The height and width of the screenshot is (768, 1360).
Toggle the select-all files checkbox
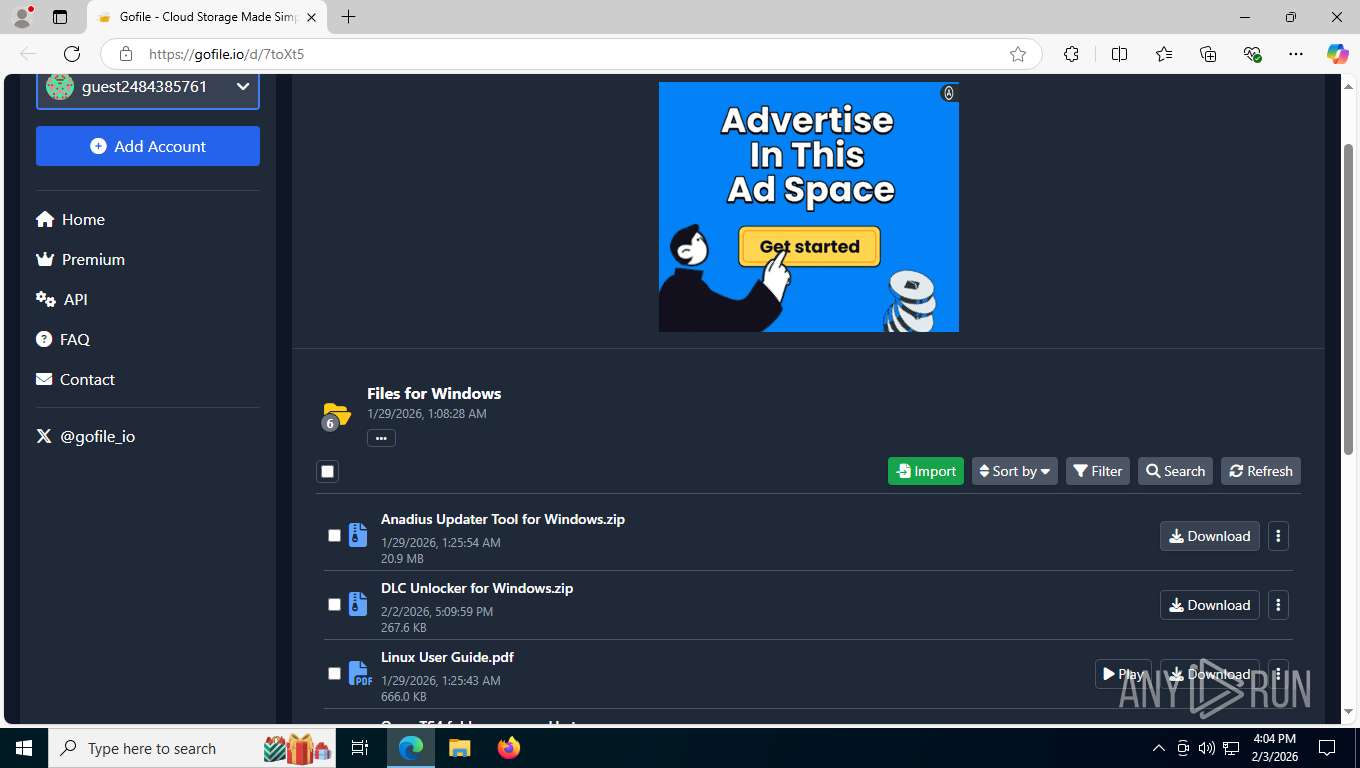pyautogui.click(x=327, y=471)
